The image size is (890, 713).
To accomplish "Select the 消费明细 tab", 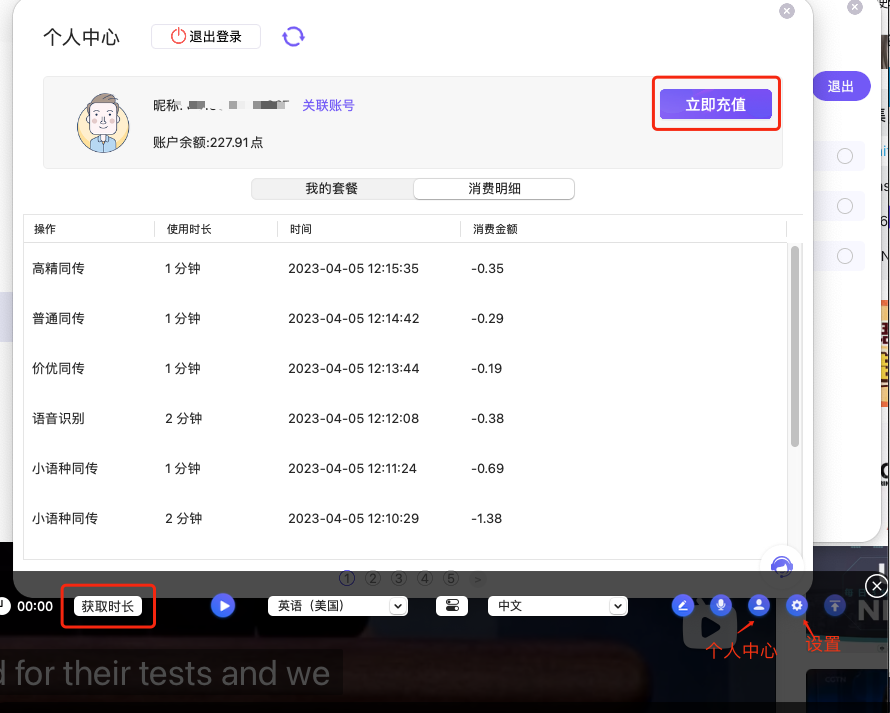I will coord(494,189).
